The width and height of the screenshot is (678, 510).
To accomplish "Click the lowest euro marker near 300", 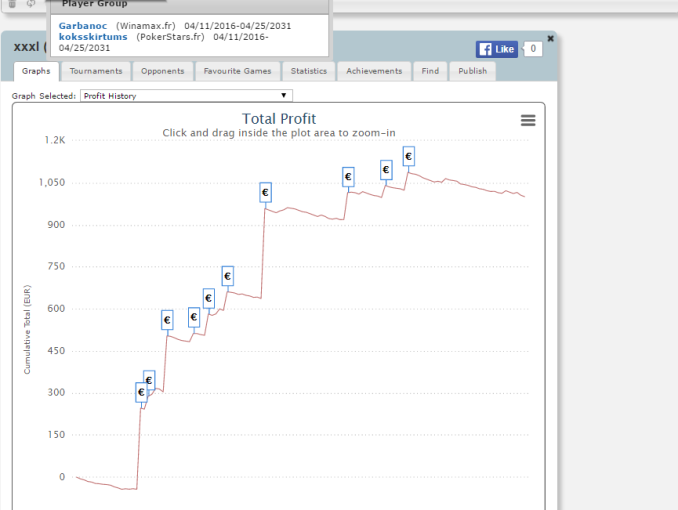I will (x=141, y=393).
